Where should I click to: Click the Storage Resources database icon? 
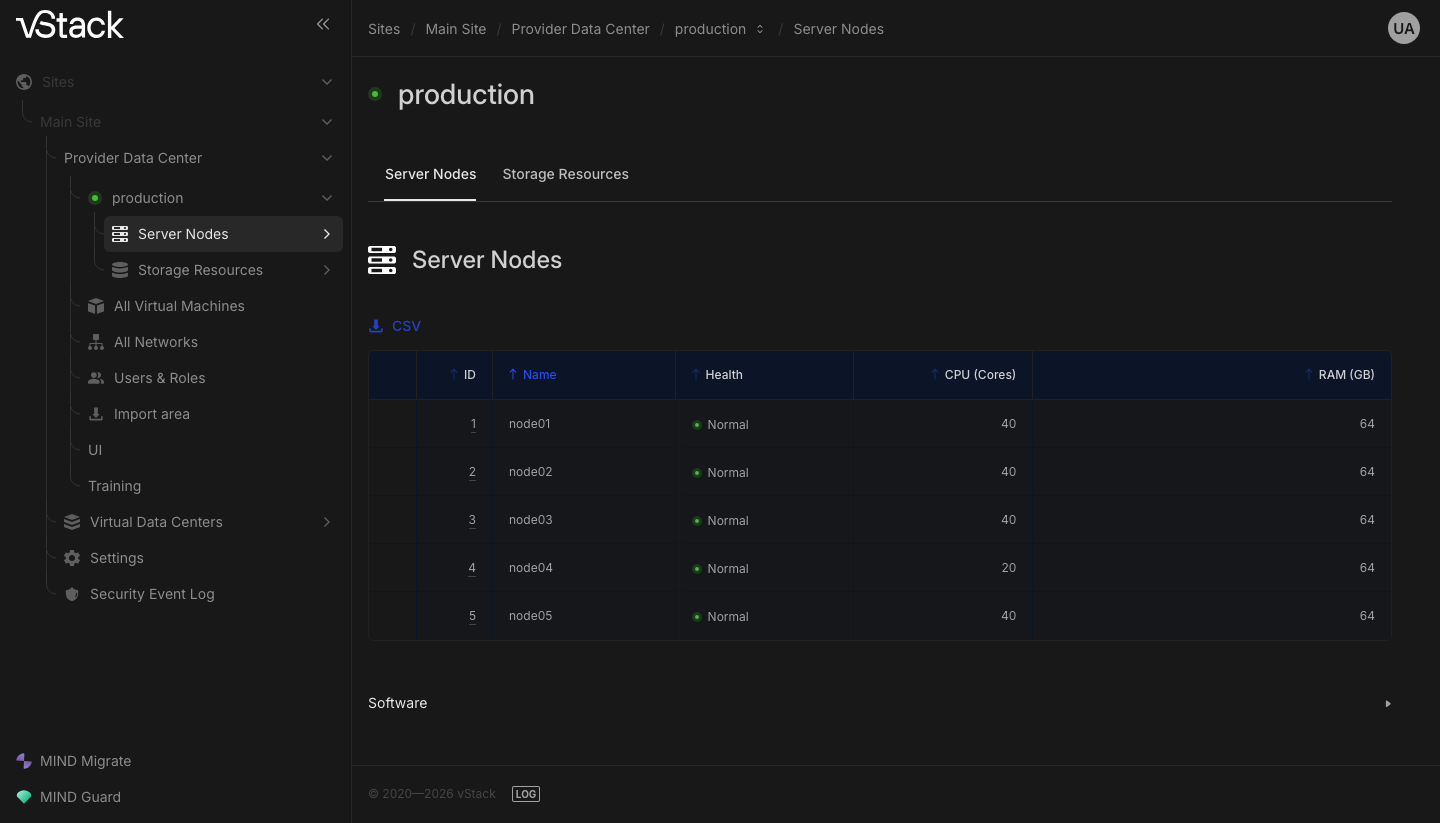[x=120, y=270]
